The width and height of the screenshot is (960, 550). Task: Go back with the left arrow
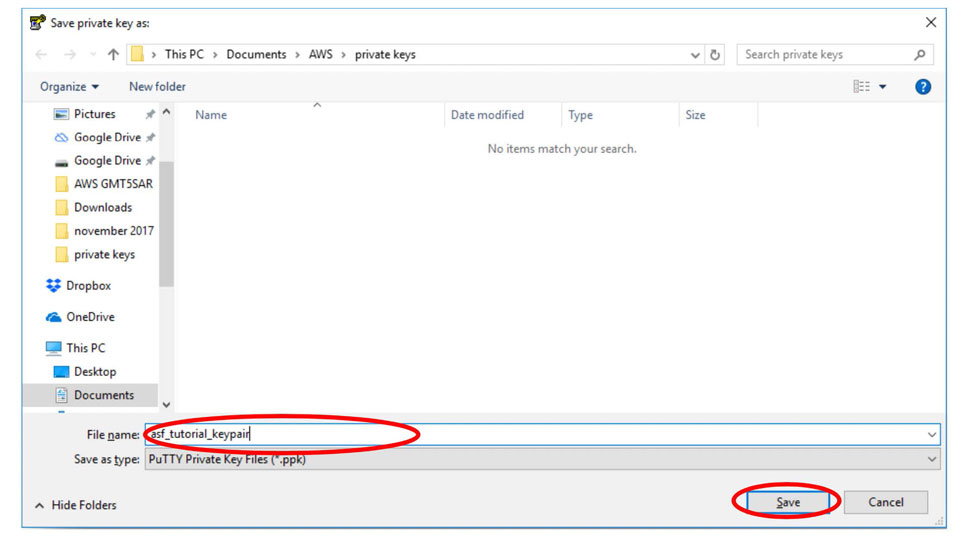pos(41,55)
